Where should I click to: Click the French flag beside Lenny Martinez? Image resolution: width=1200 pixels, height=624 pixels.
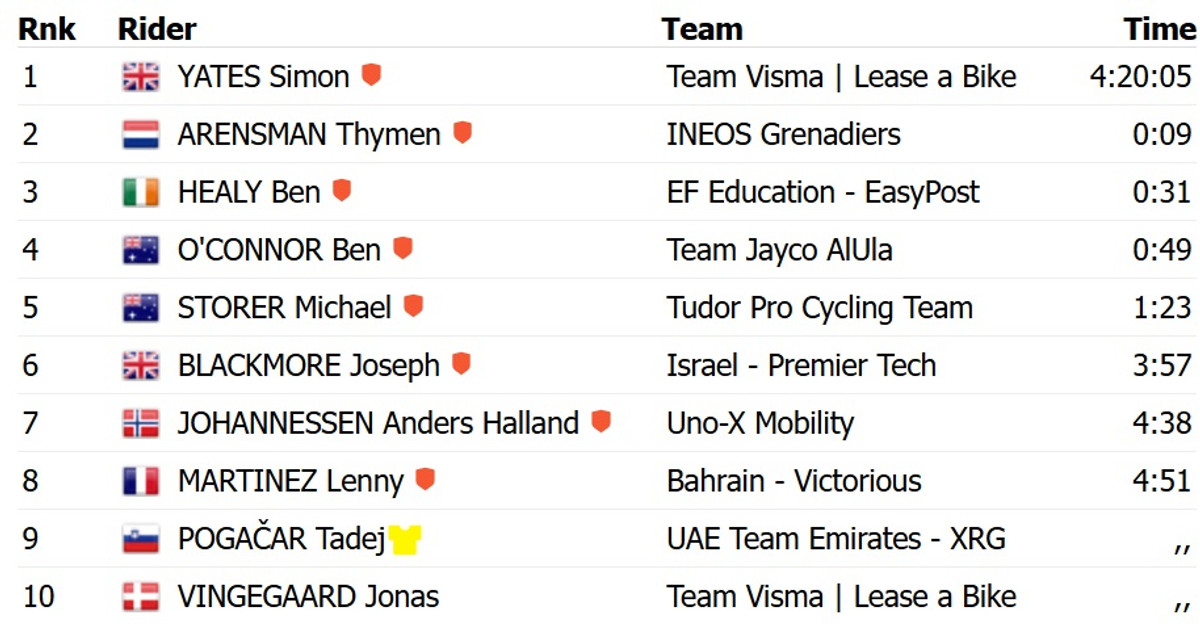tap(141, 482)
